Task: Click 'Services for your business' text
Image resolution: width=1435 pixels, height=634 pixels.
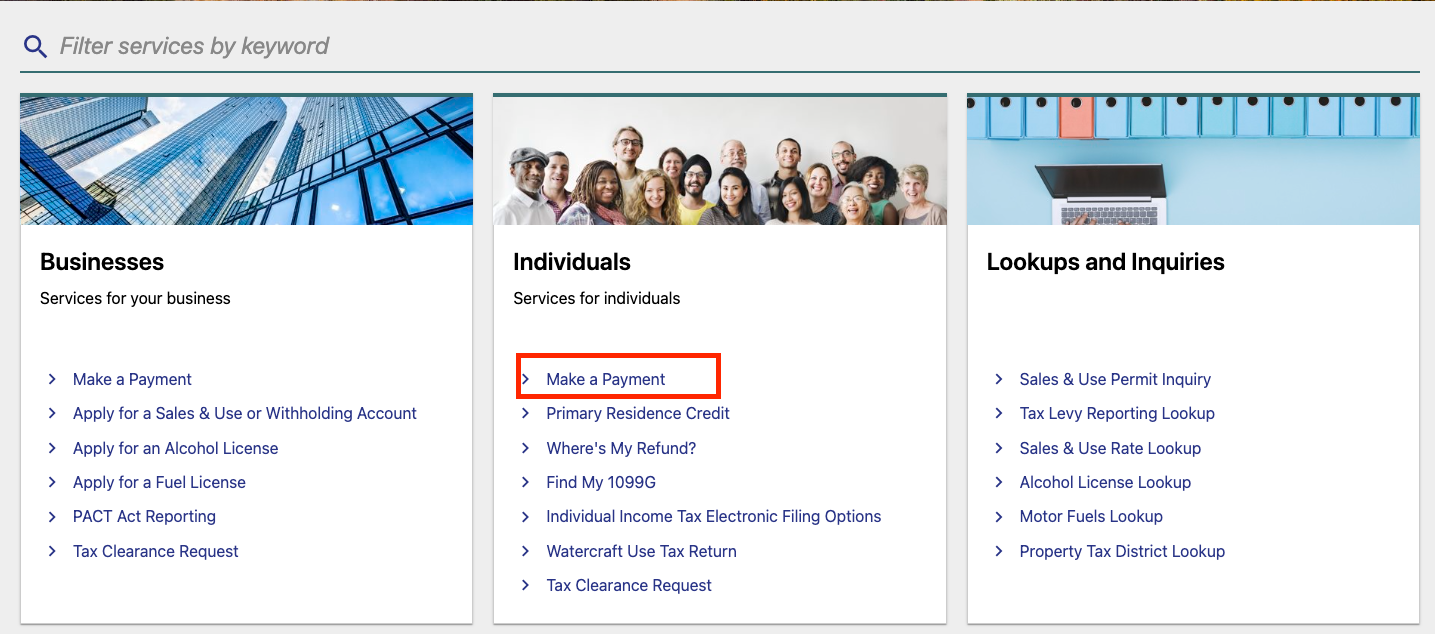Action: click(x=135, y=298)
